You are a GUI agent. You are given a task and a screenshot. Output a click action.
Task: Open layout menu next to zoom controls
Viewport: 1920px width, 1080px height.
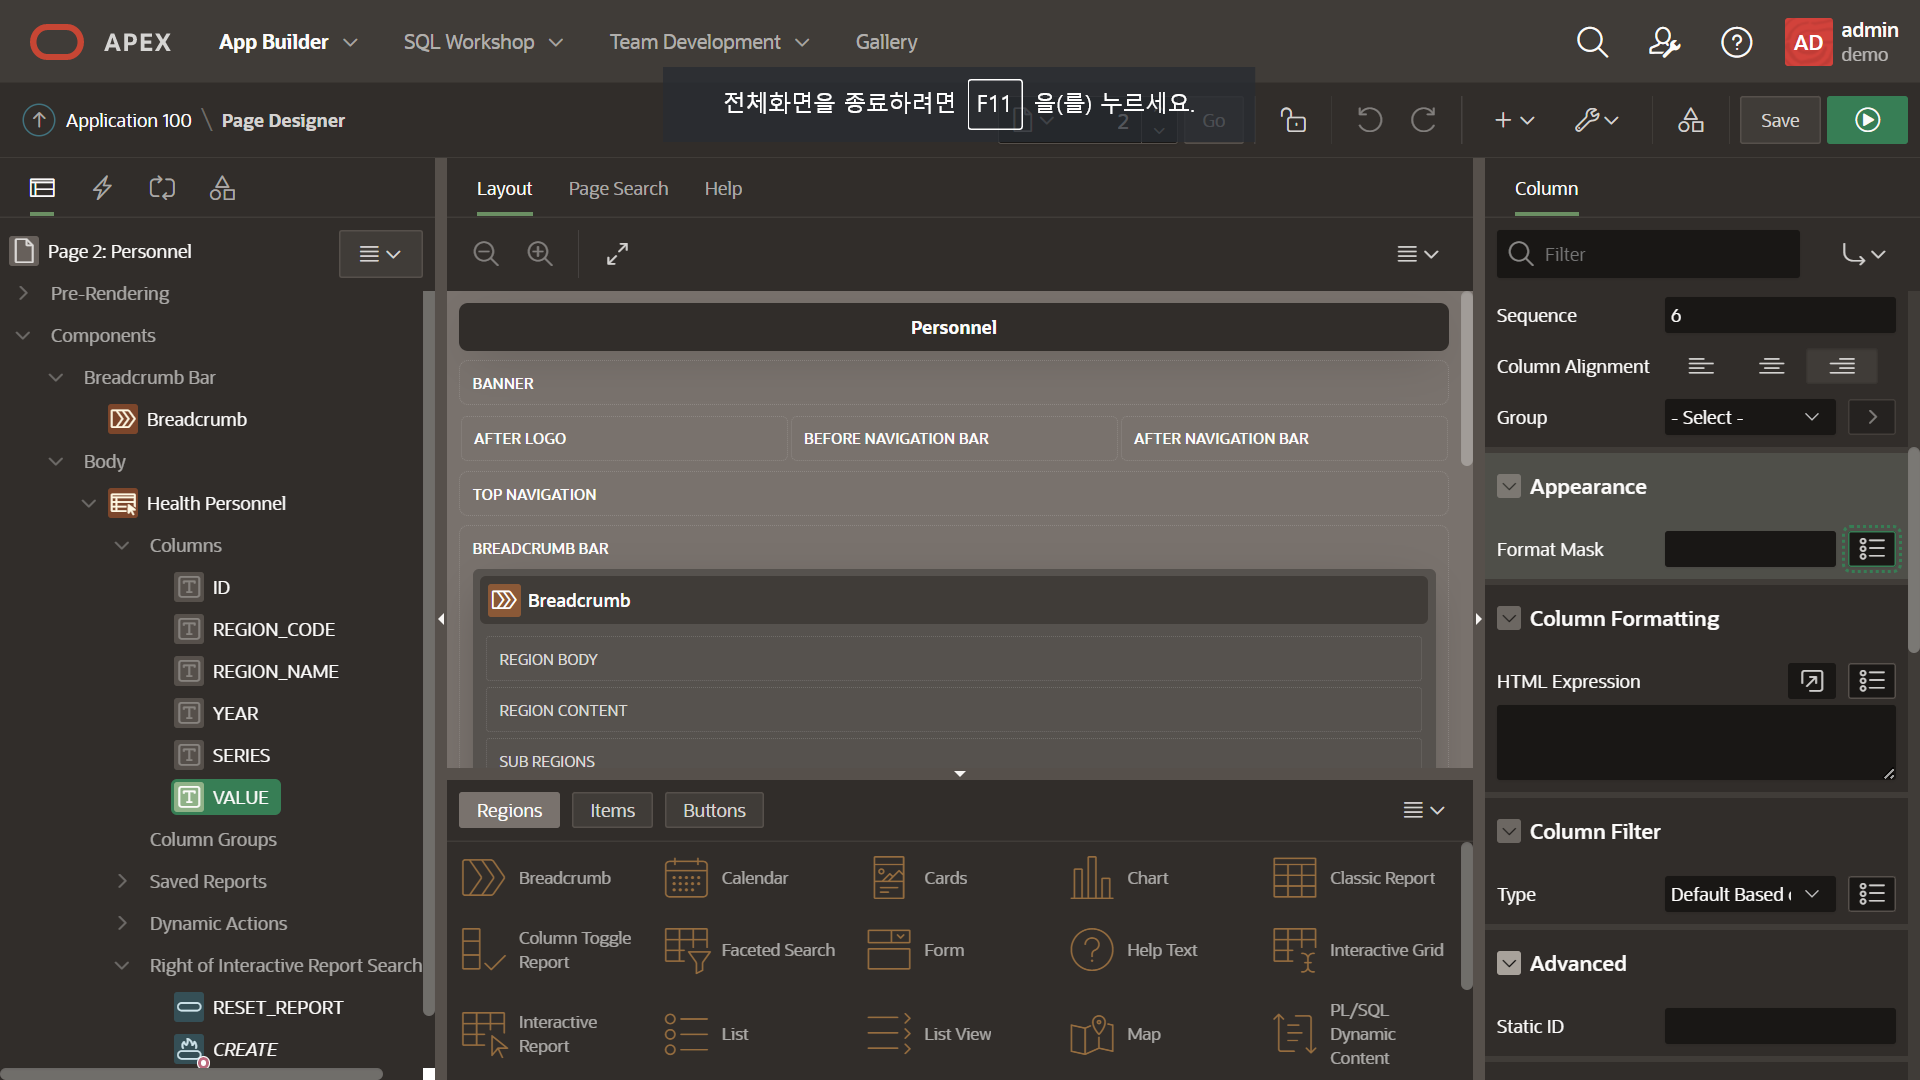[1418, 254]
